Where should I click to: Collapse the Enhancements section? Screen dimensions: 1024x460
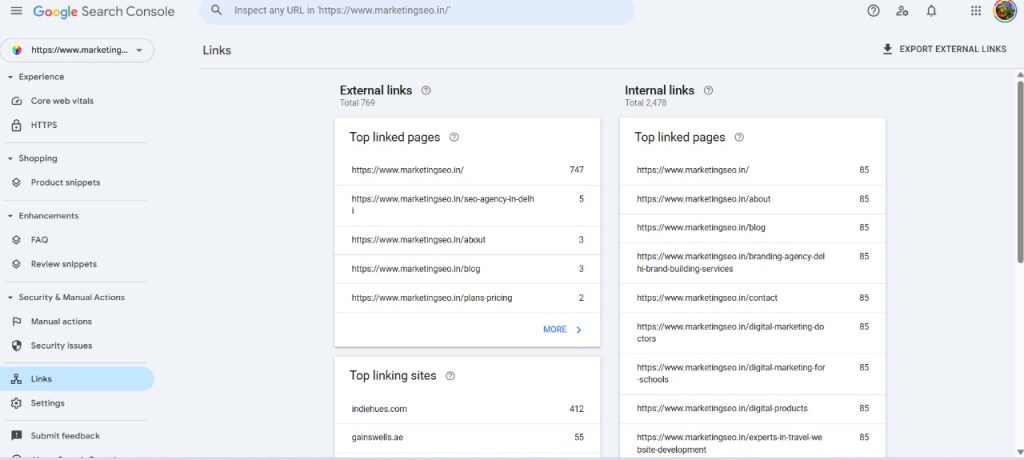coord(10,216)
